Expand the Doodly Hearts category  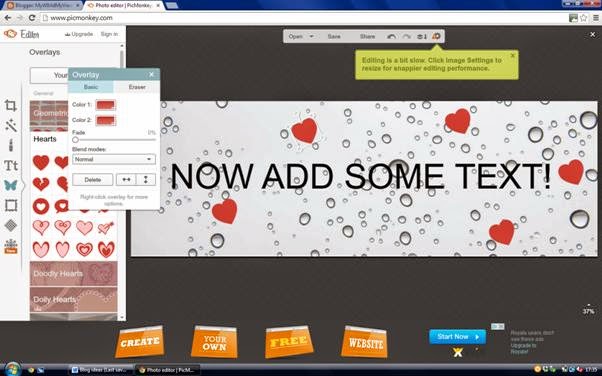73,274
